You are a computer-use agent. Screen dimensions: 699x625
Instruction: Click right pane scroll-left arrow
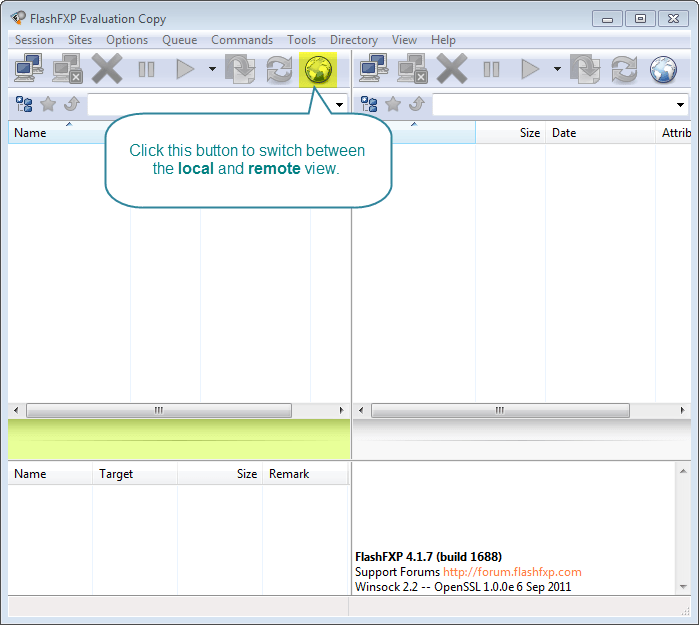point(361,410)
